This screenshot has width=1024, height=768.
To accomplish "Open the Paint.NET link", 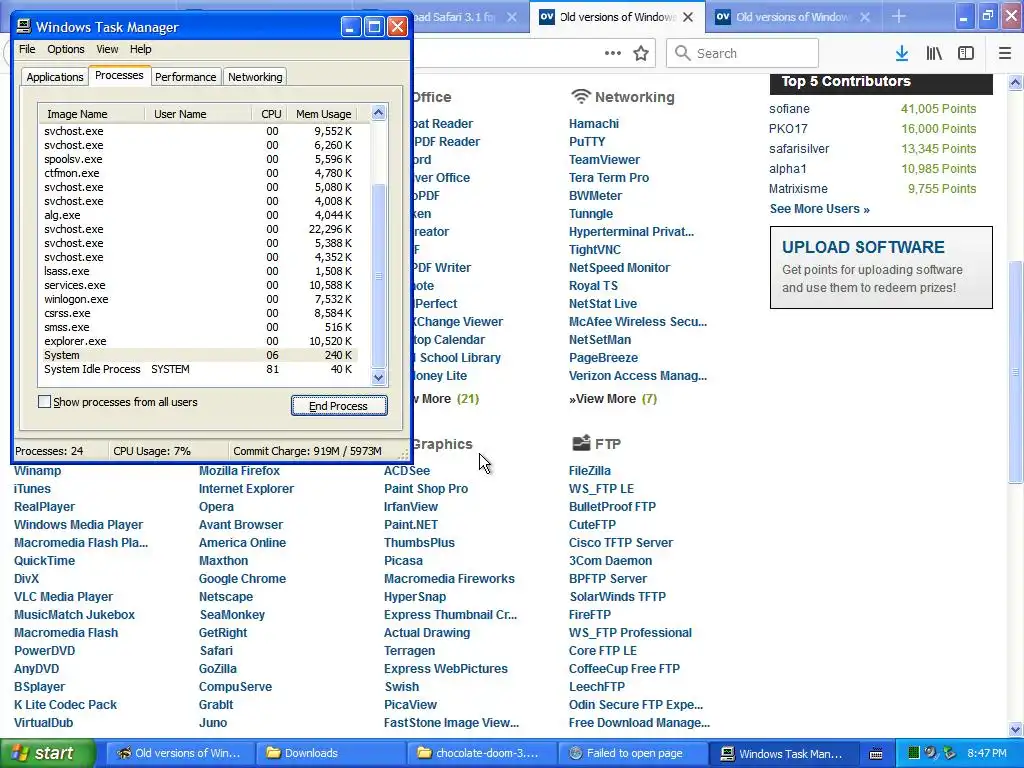I will pos(411,525).
